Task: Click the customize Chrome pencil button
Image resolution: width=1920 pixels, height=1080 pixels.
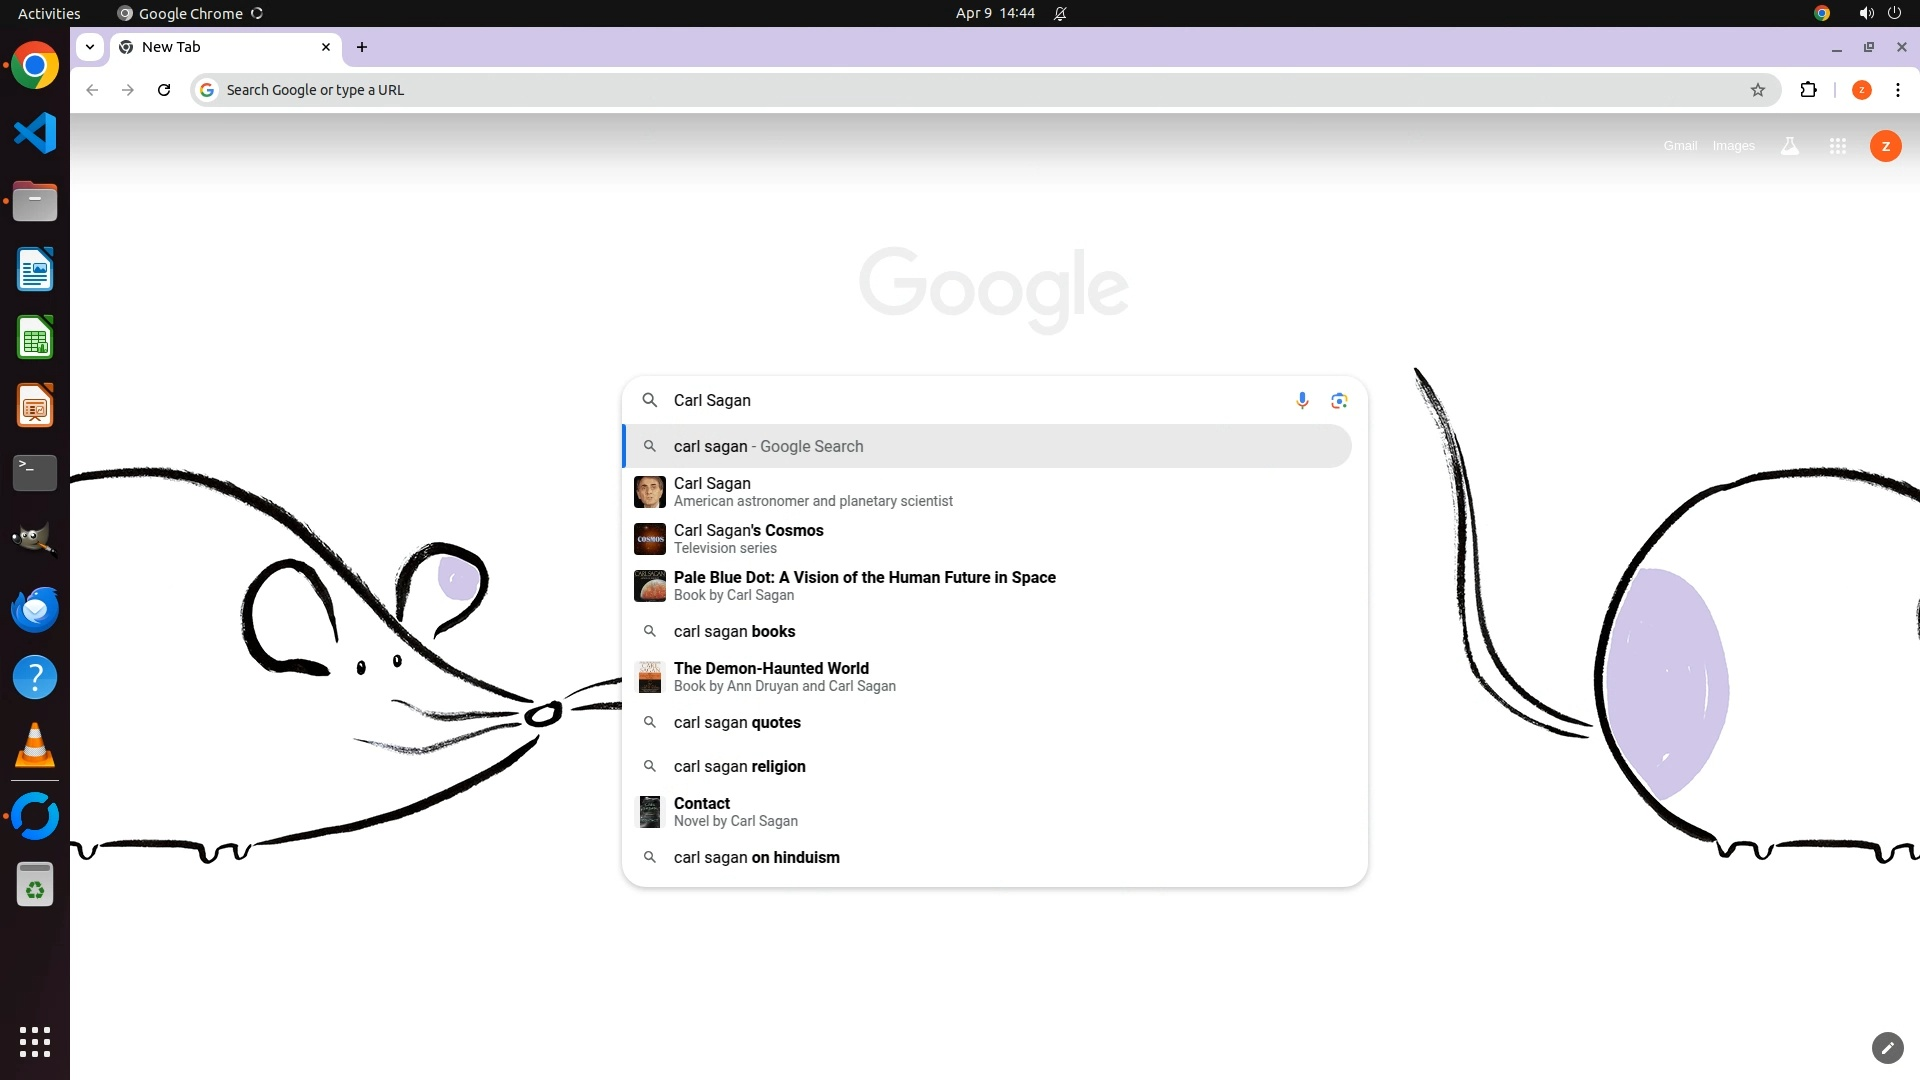Action: (1887, 1047)
